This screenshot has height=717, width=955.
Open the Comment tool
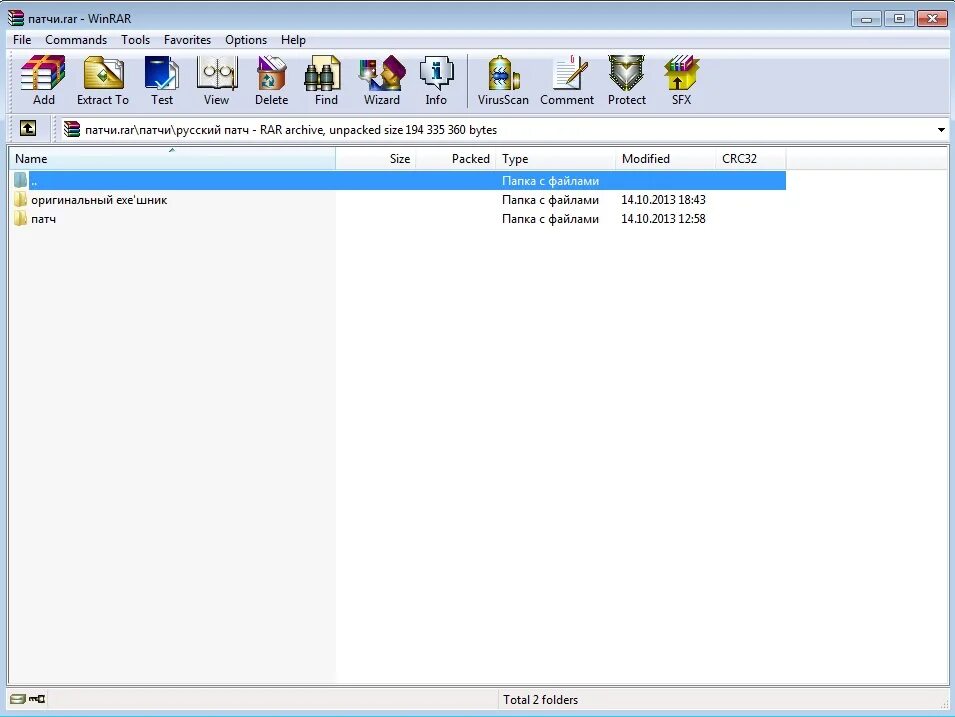pos(567,80)
